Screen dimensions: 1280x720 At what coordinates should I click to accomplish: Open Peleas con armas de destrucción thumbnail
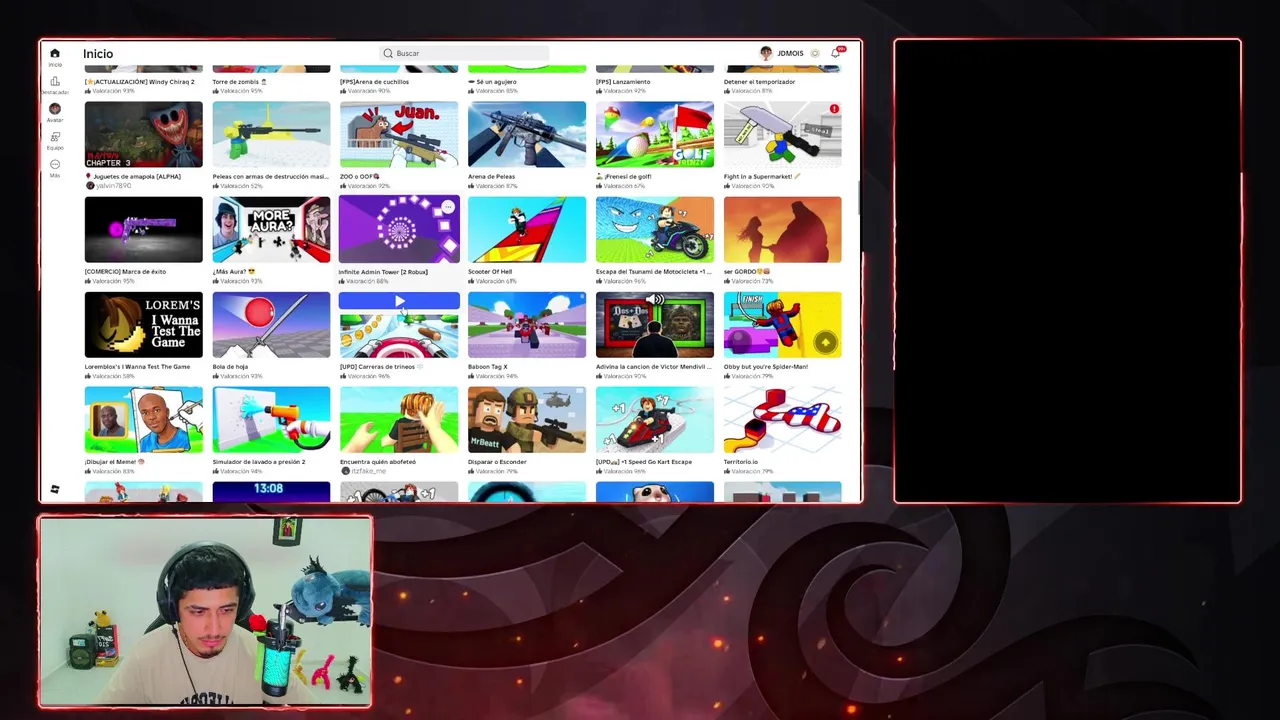[271, 134]
